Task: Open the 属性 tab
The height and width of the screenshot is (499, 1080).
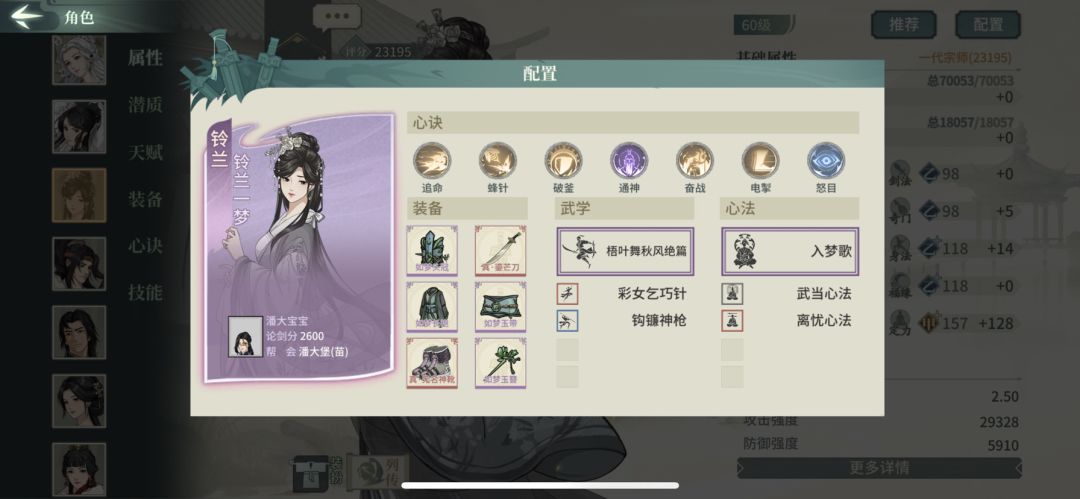Action: coord(145,58)
